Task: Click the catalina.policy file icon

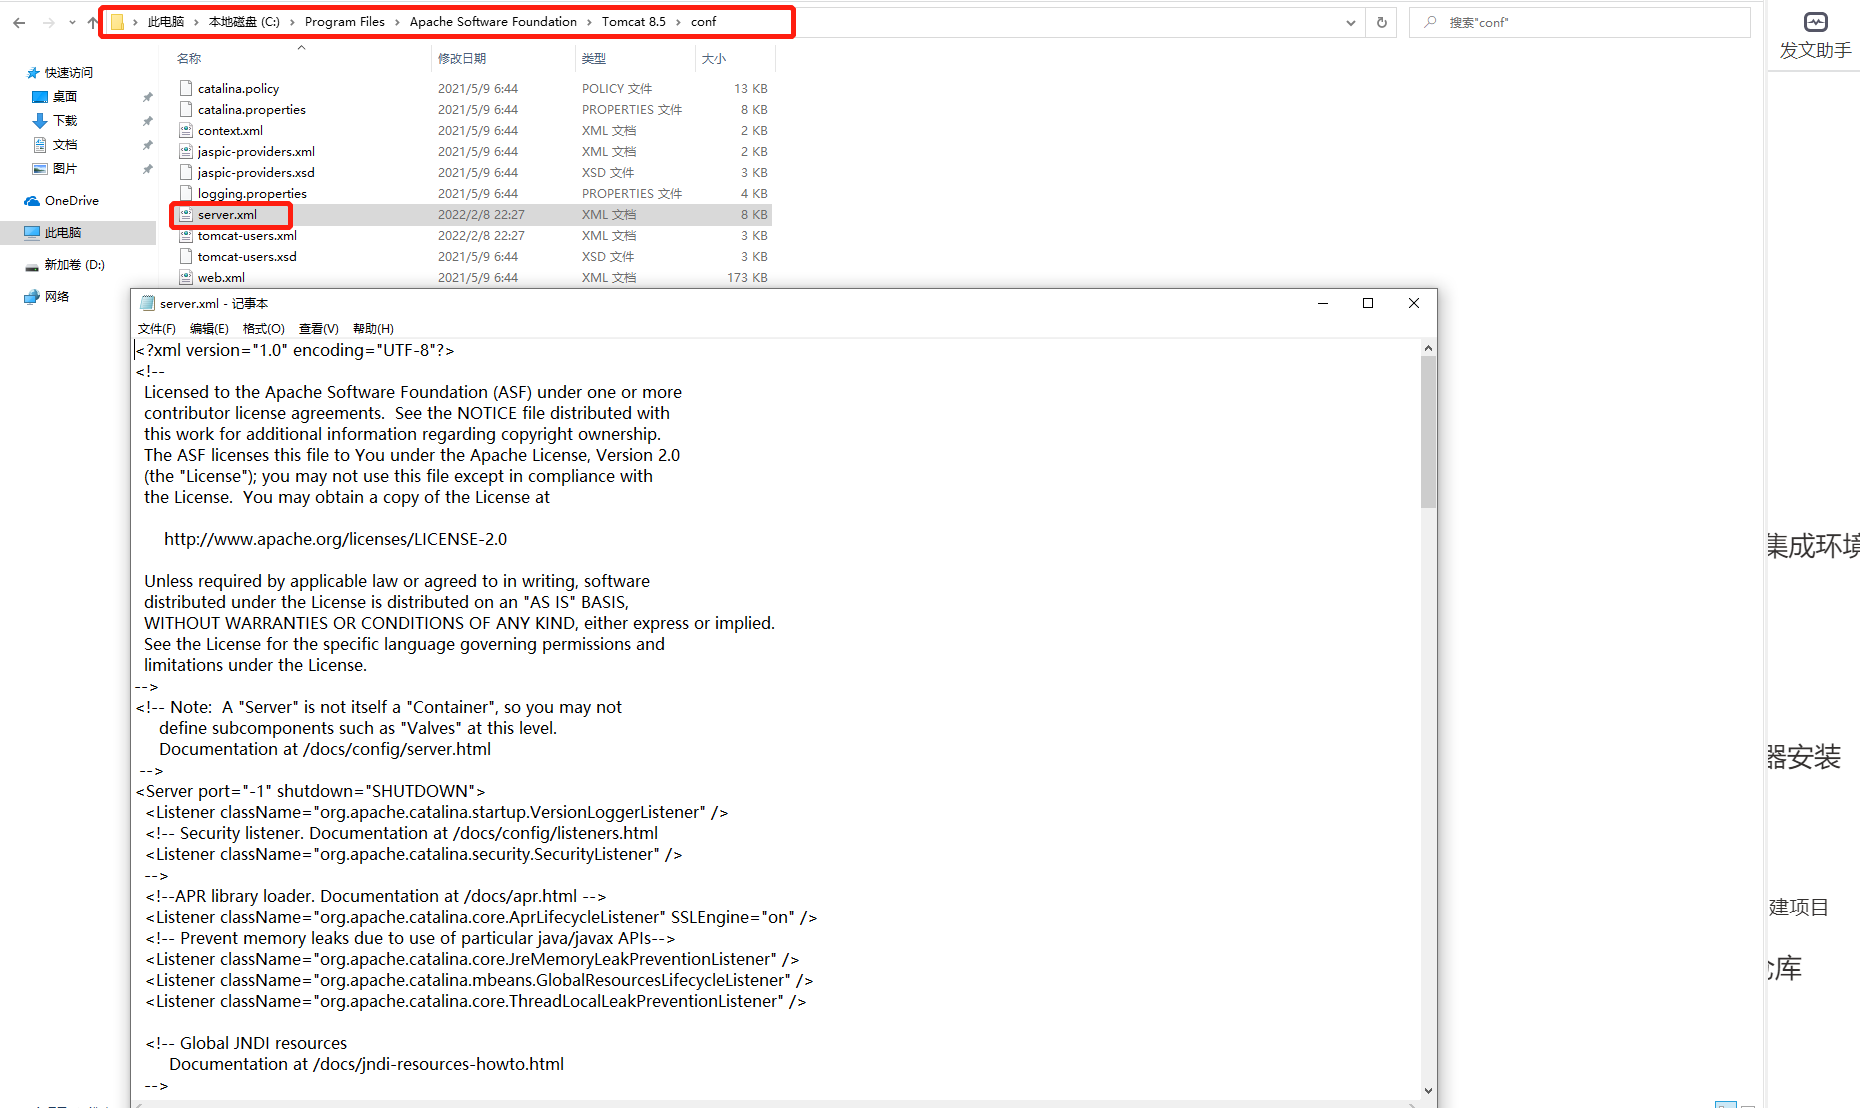Action: click(x=186, y=89)
